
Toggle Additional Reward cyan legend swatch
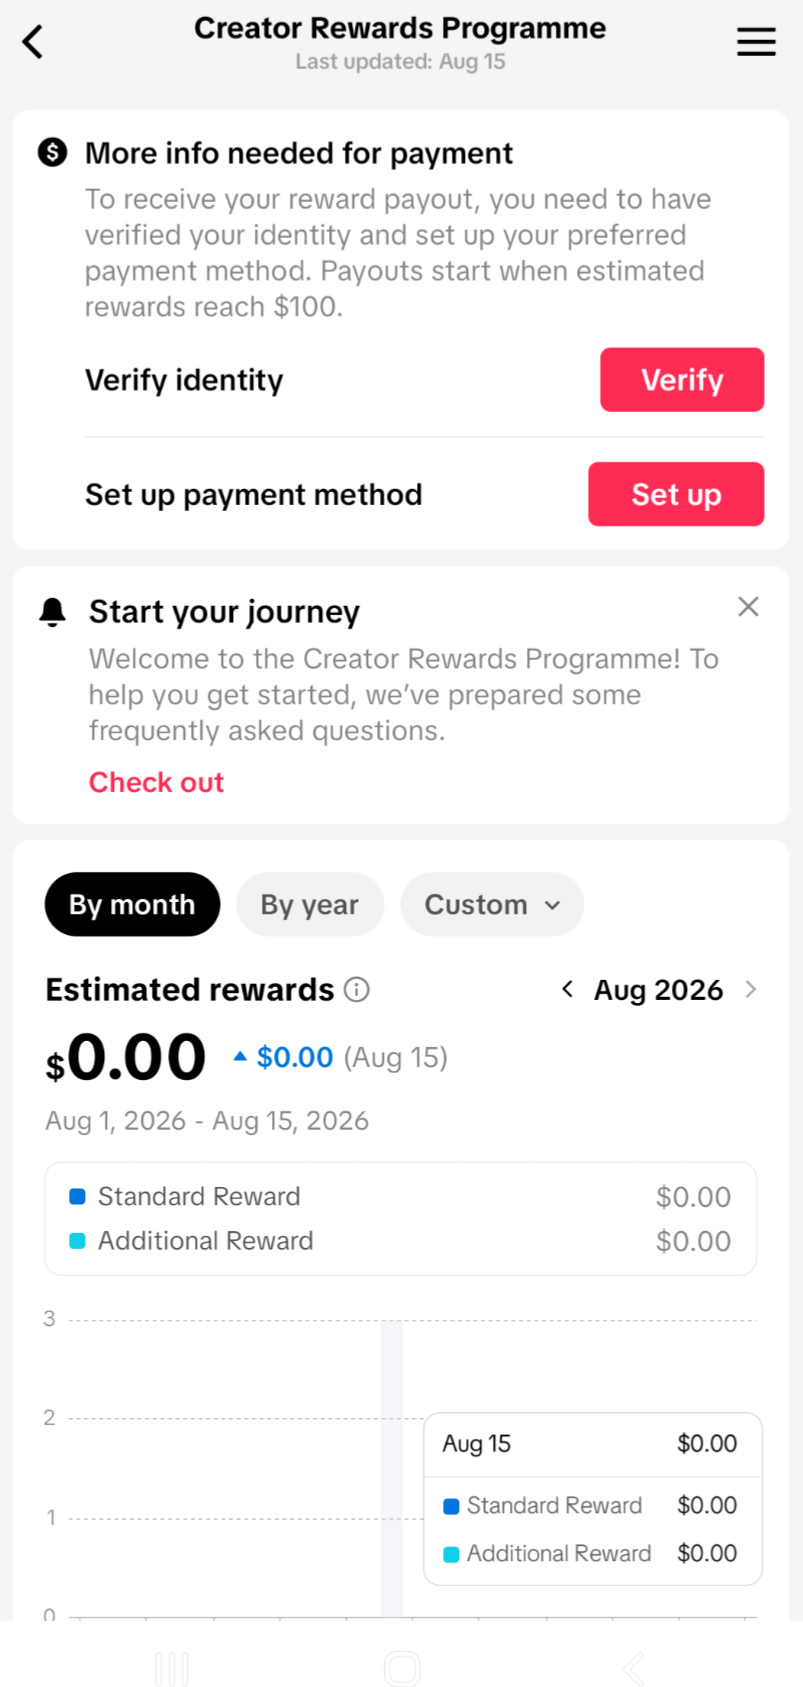tap(77, 1241)
